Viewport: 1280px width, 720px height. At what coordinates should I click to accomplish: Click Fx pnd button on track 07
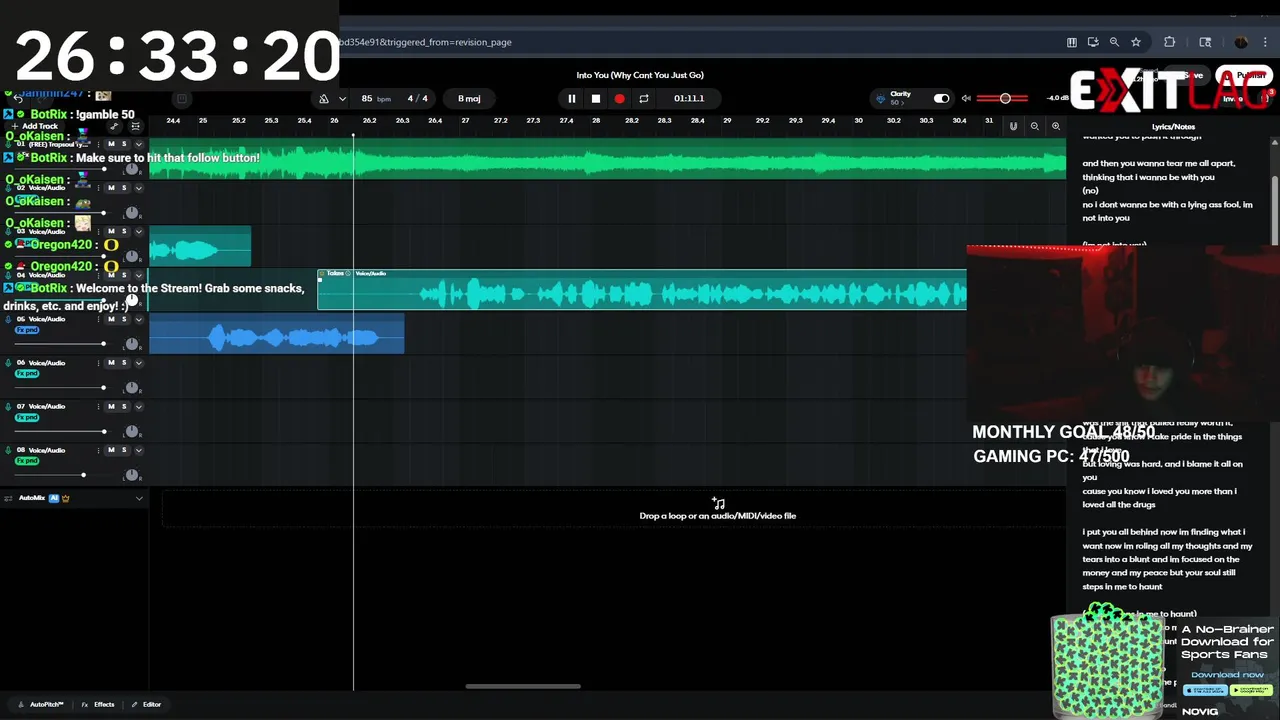[x=27, y=417]
